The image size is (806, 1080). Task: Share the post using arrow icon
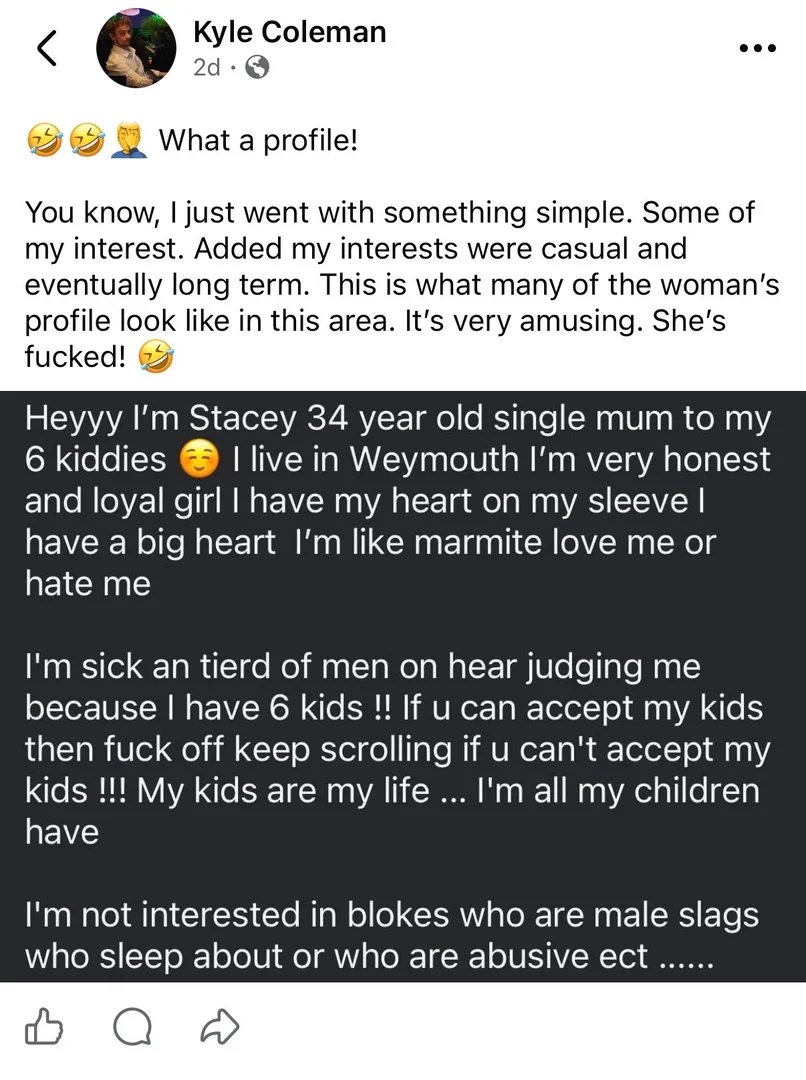click(x=220, y=1026)
